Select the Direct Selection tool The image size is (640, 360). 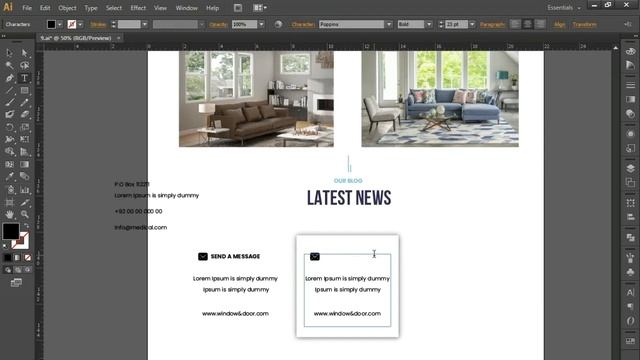(24, 53)
